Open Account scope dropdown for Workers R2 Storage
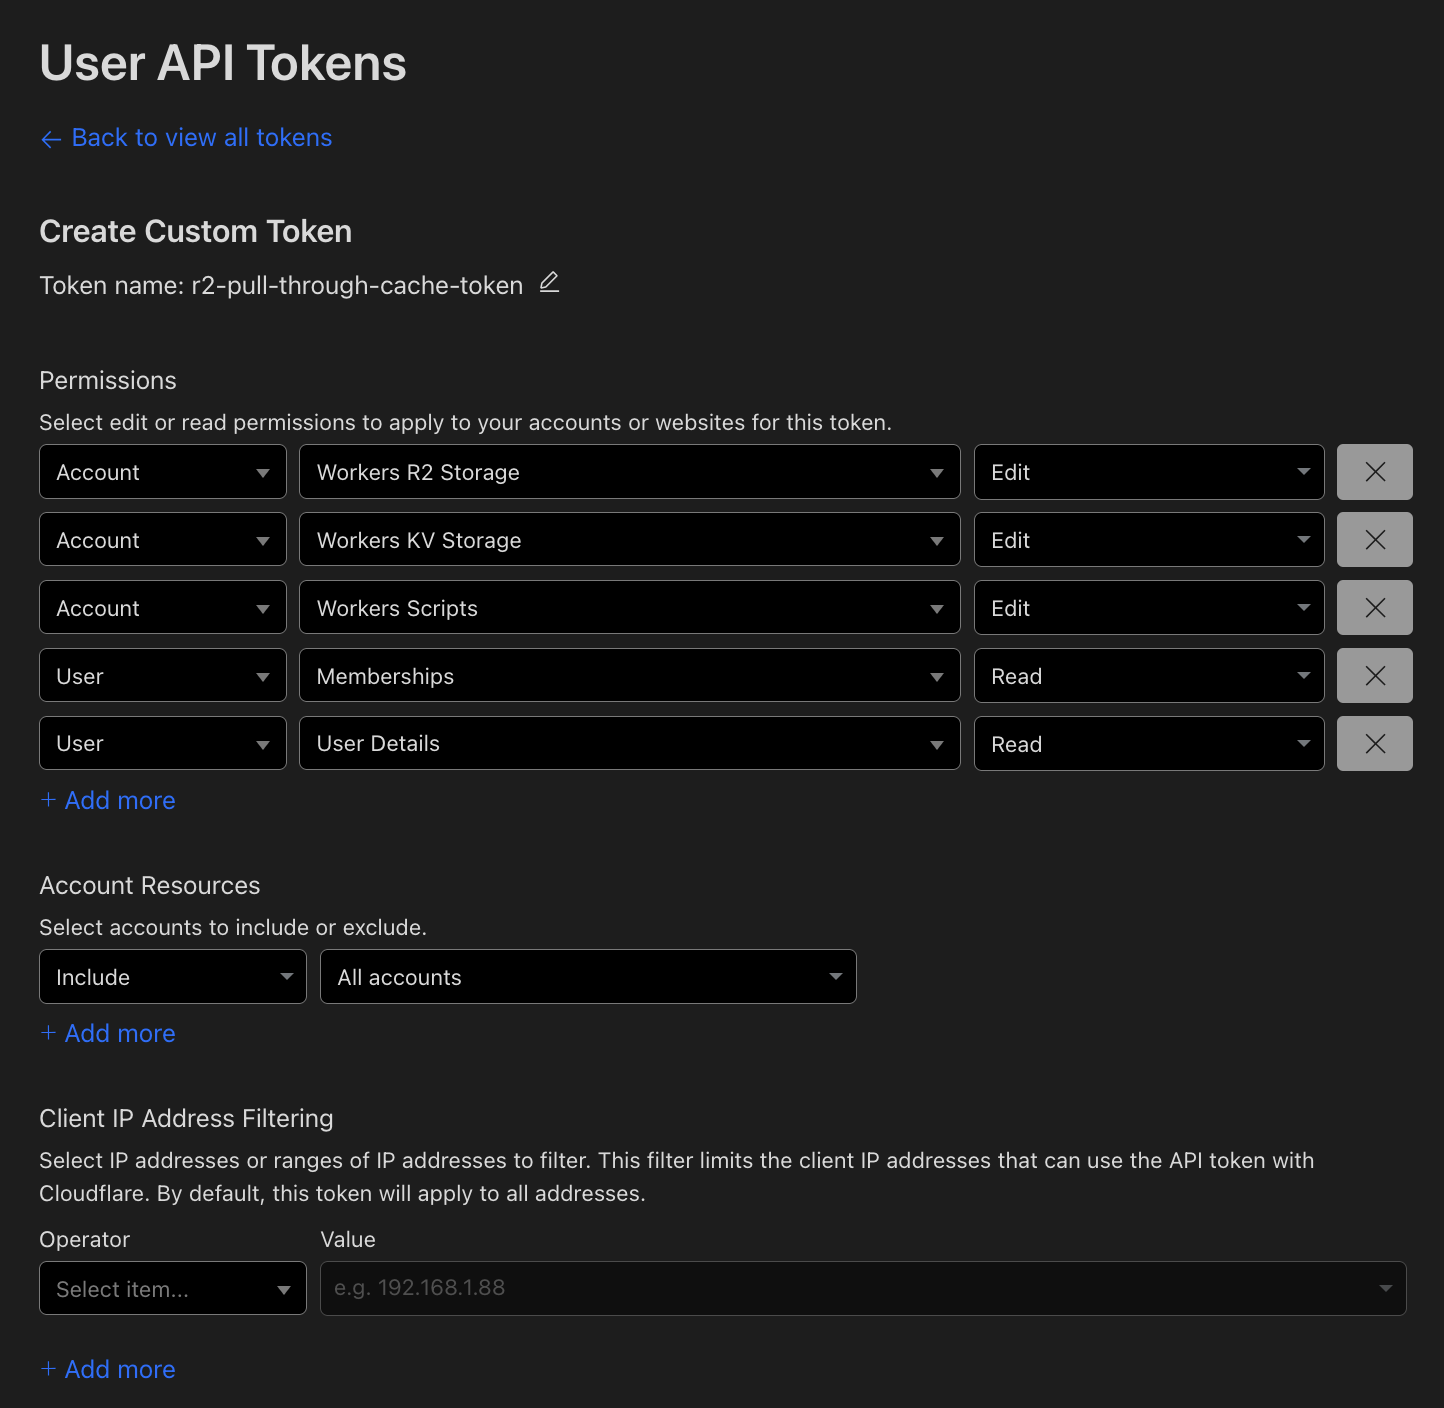The width and height of the screenshot is (1444, 1408). coord(163,472)
